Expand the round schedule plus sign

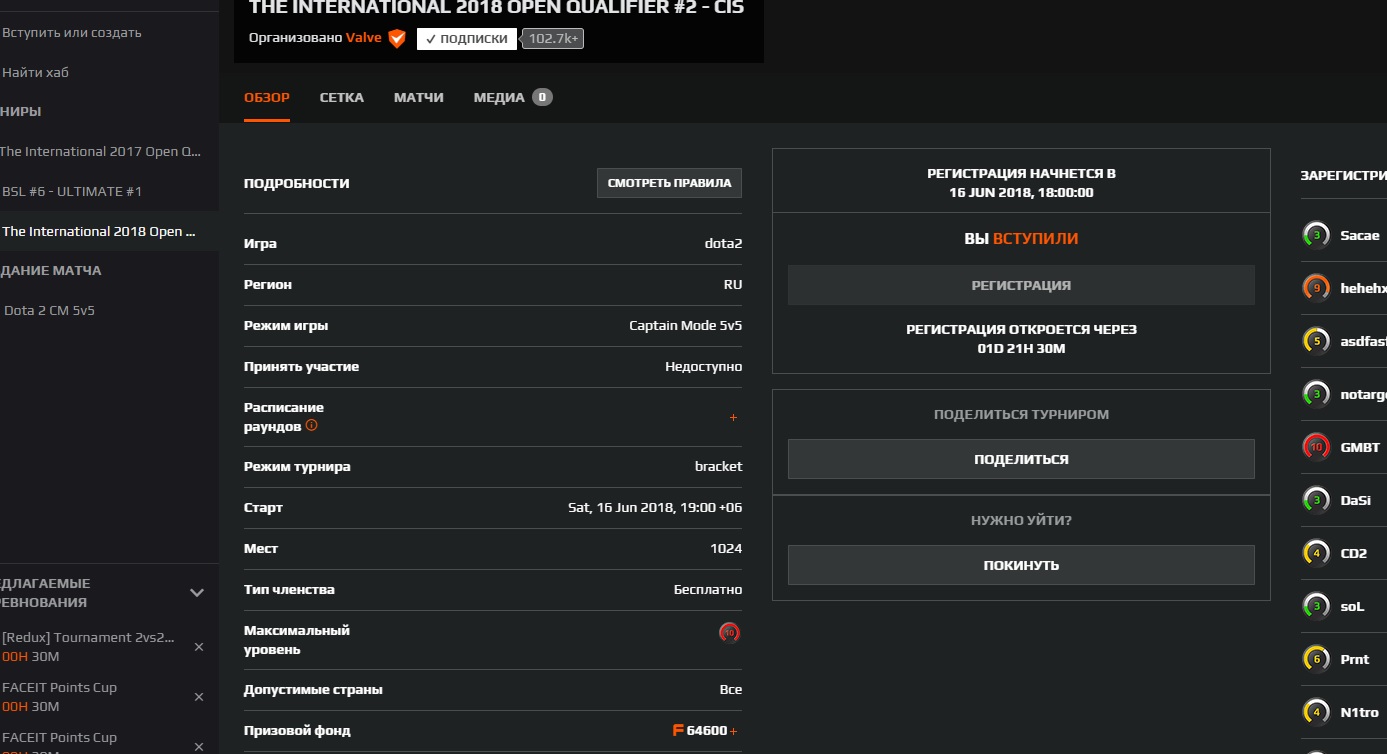coord(733,417)
